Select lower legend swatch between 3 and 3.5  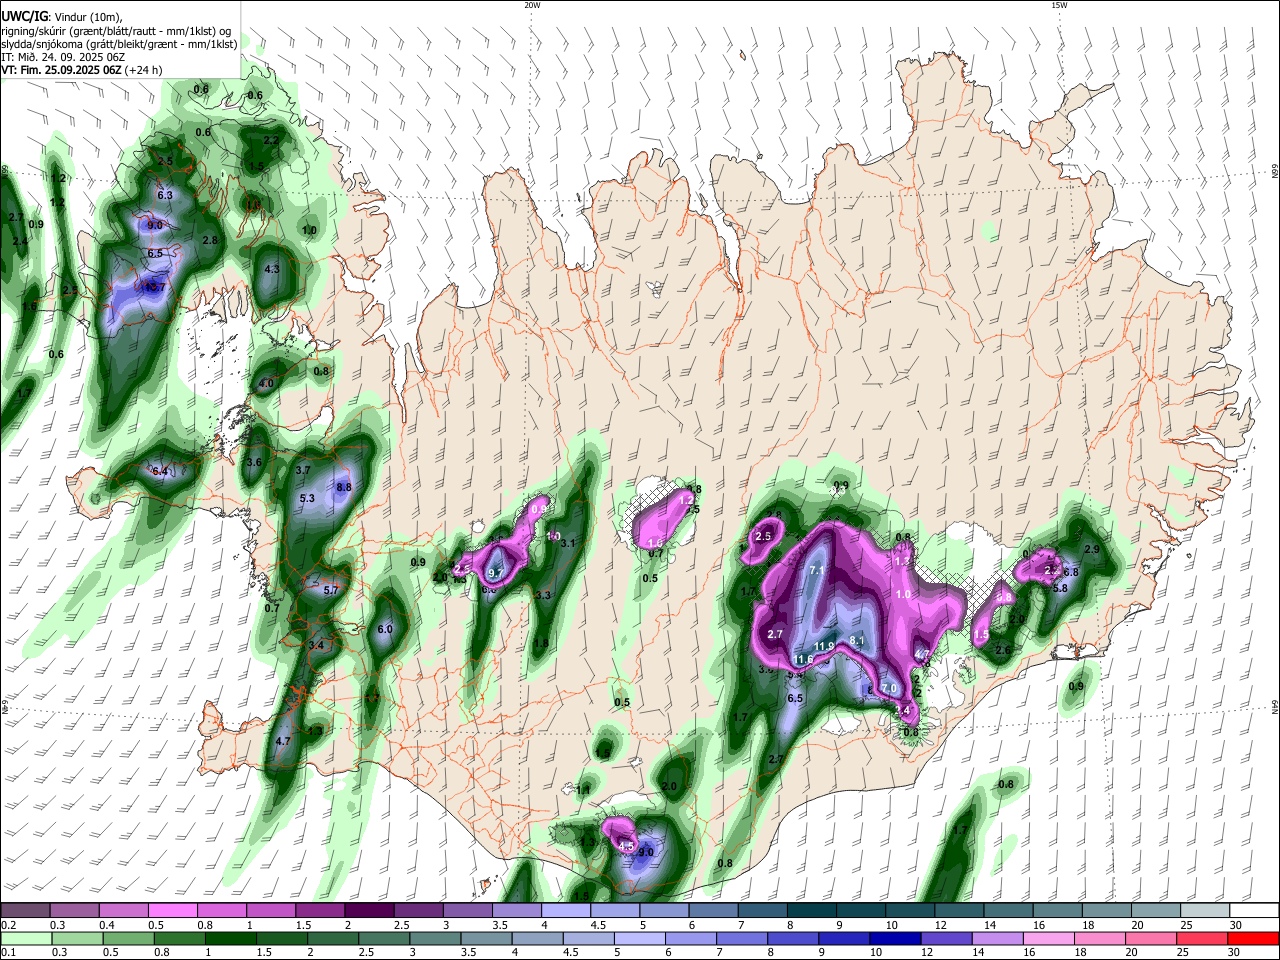pyautogui.click(x=435, y=938)
